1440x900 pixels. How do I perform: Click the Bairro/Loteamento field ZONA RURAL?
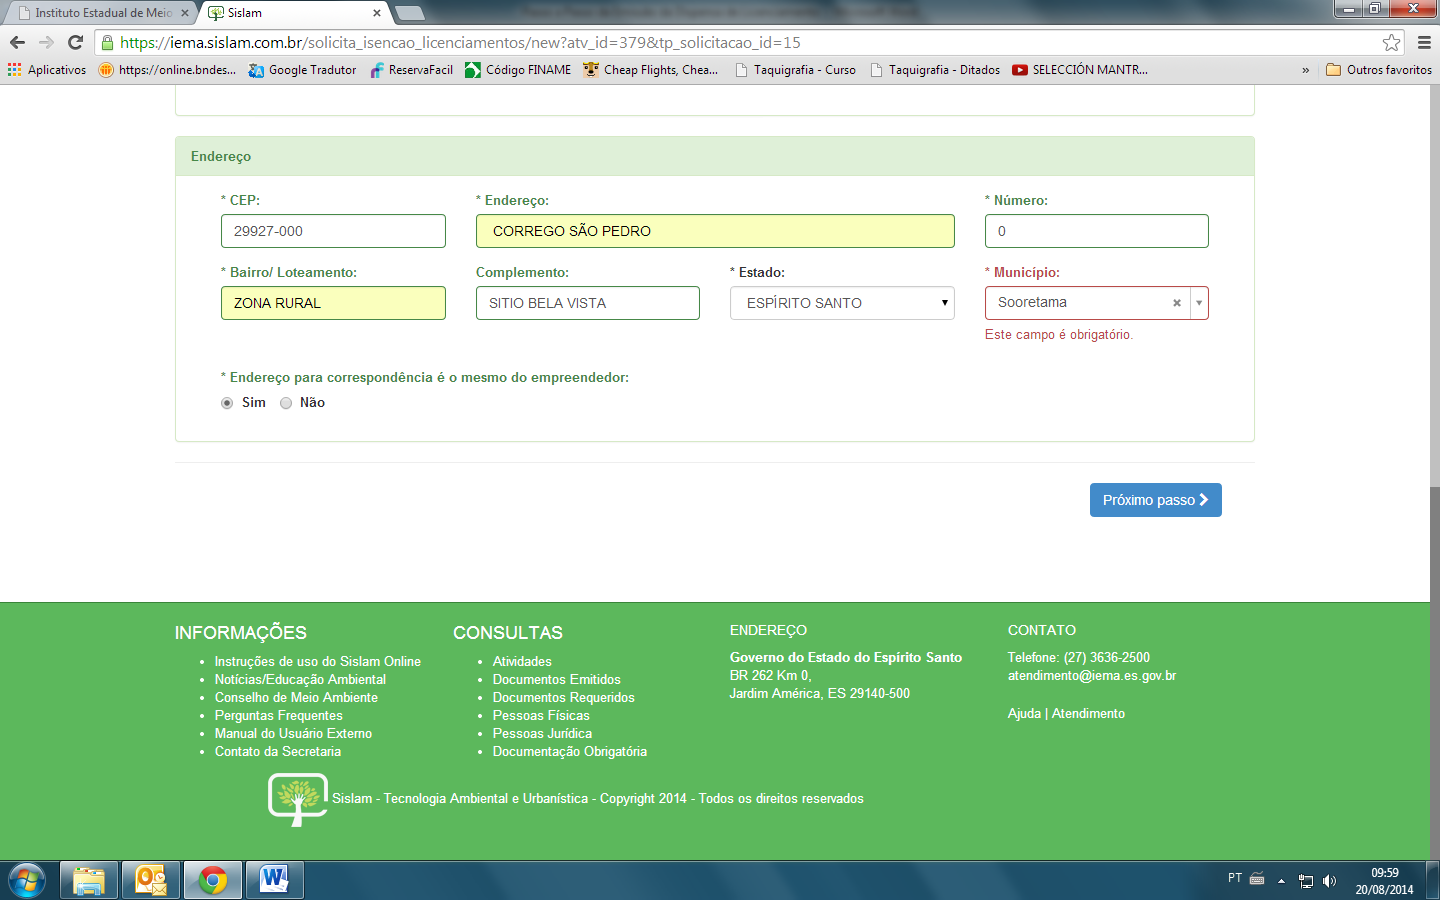coord(333,303)
